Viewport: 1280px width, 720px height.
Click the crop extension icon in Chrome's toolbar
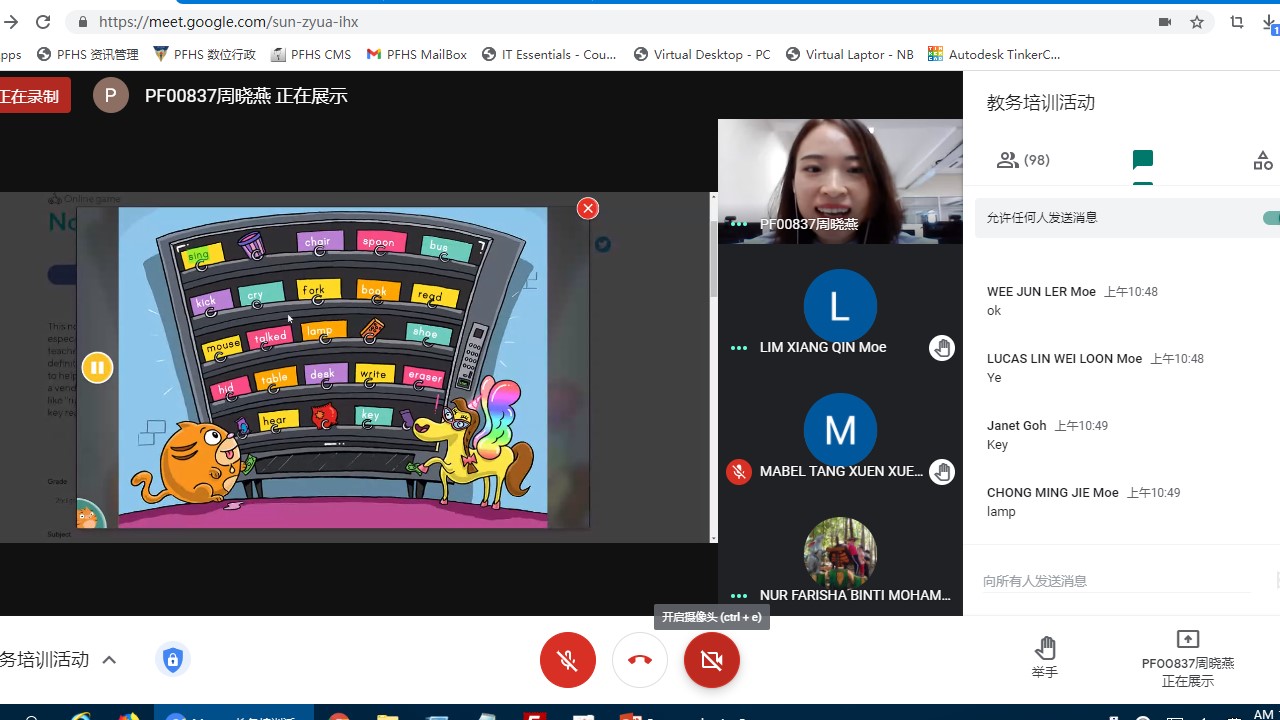(1237, 22)
